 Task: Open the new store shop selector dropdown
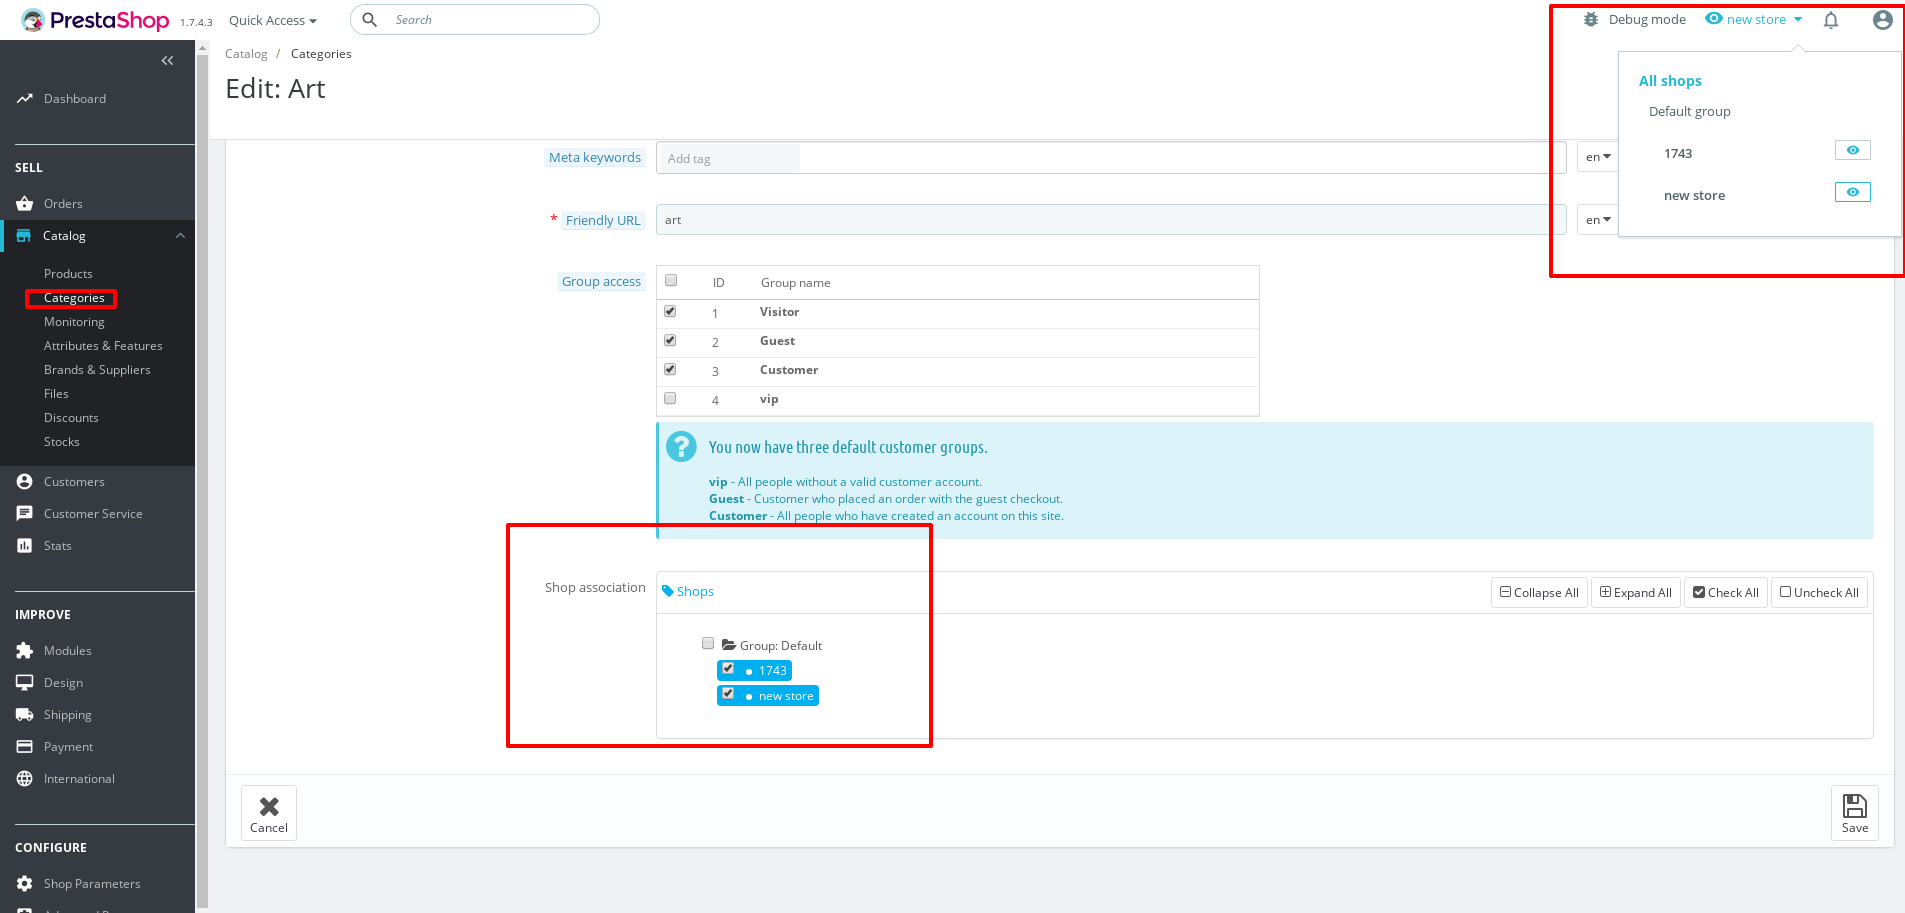coord(1754,19)
